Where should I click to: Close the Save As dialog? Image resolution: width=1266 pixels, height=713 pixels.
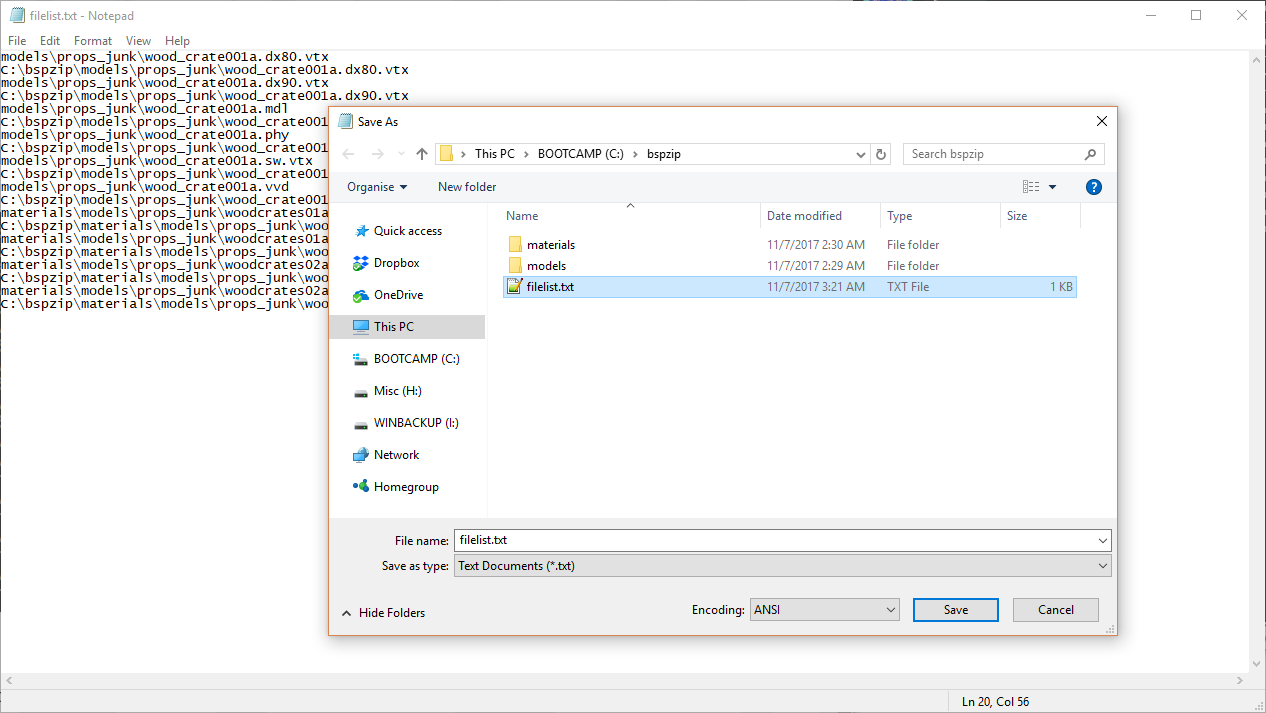tap(1101, 121)
